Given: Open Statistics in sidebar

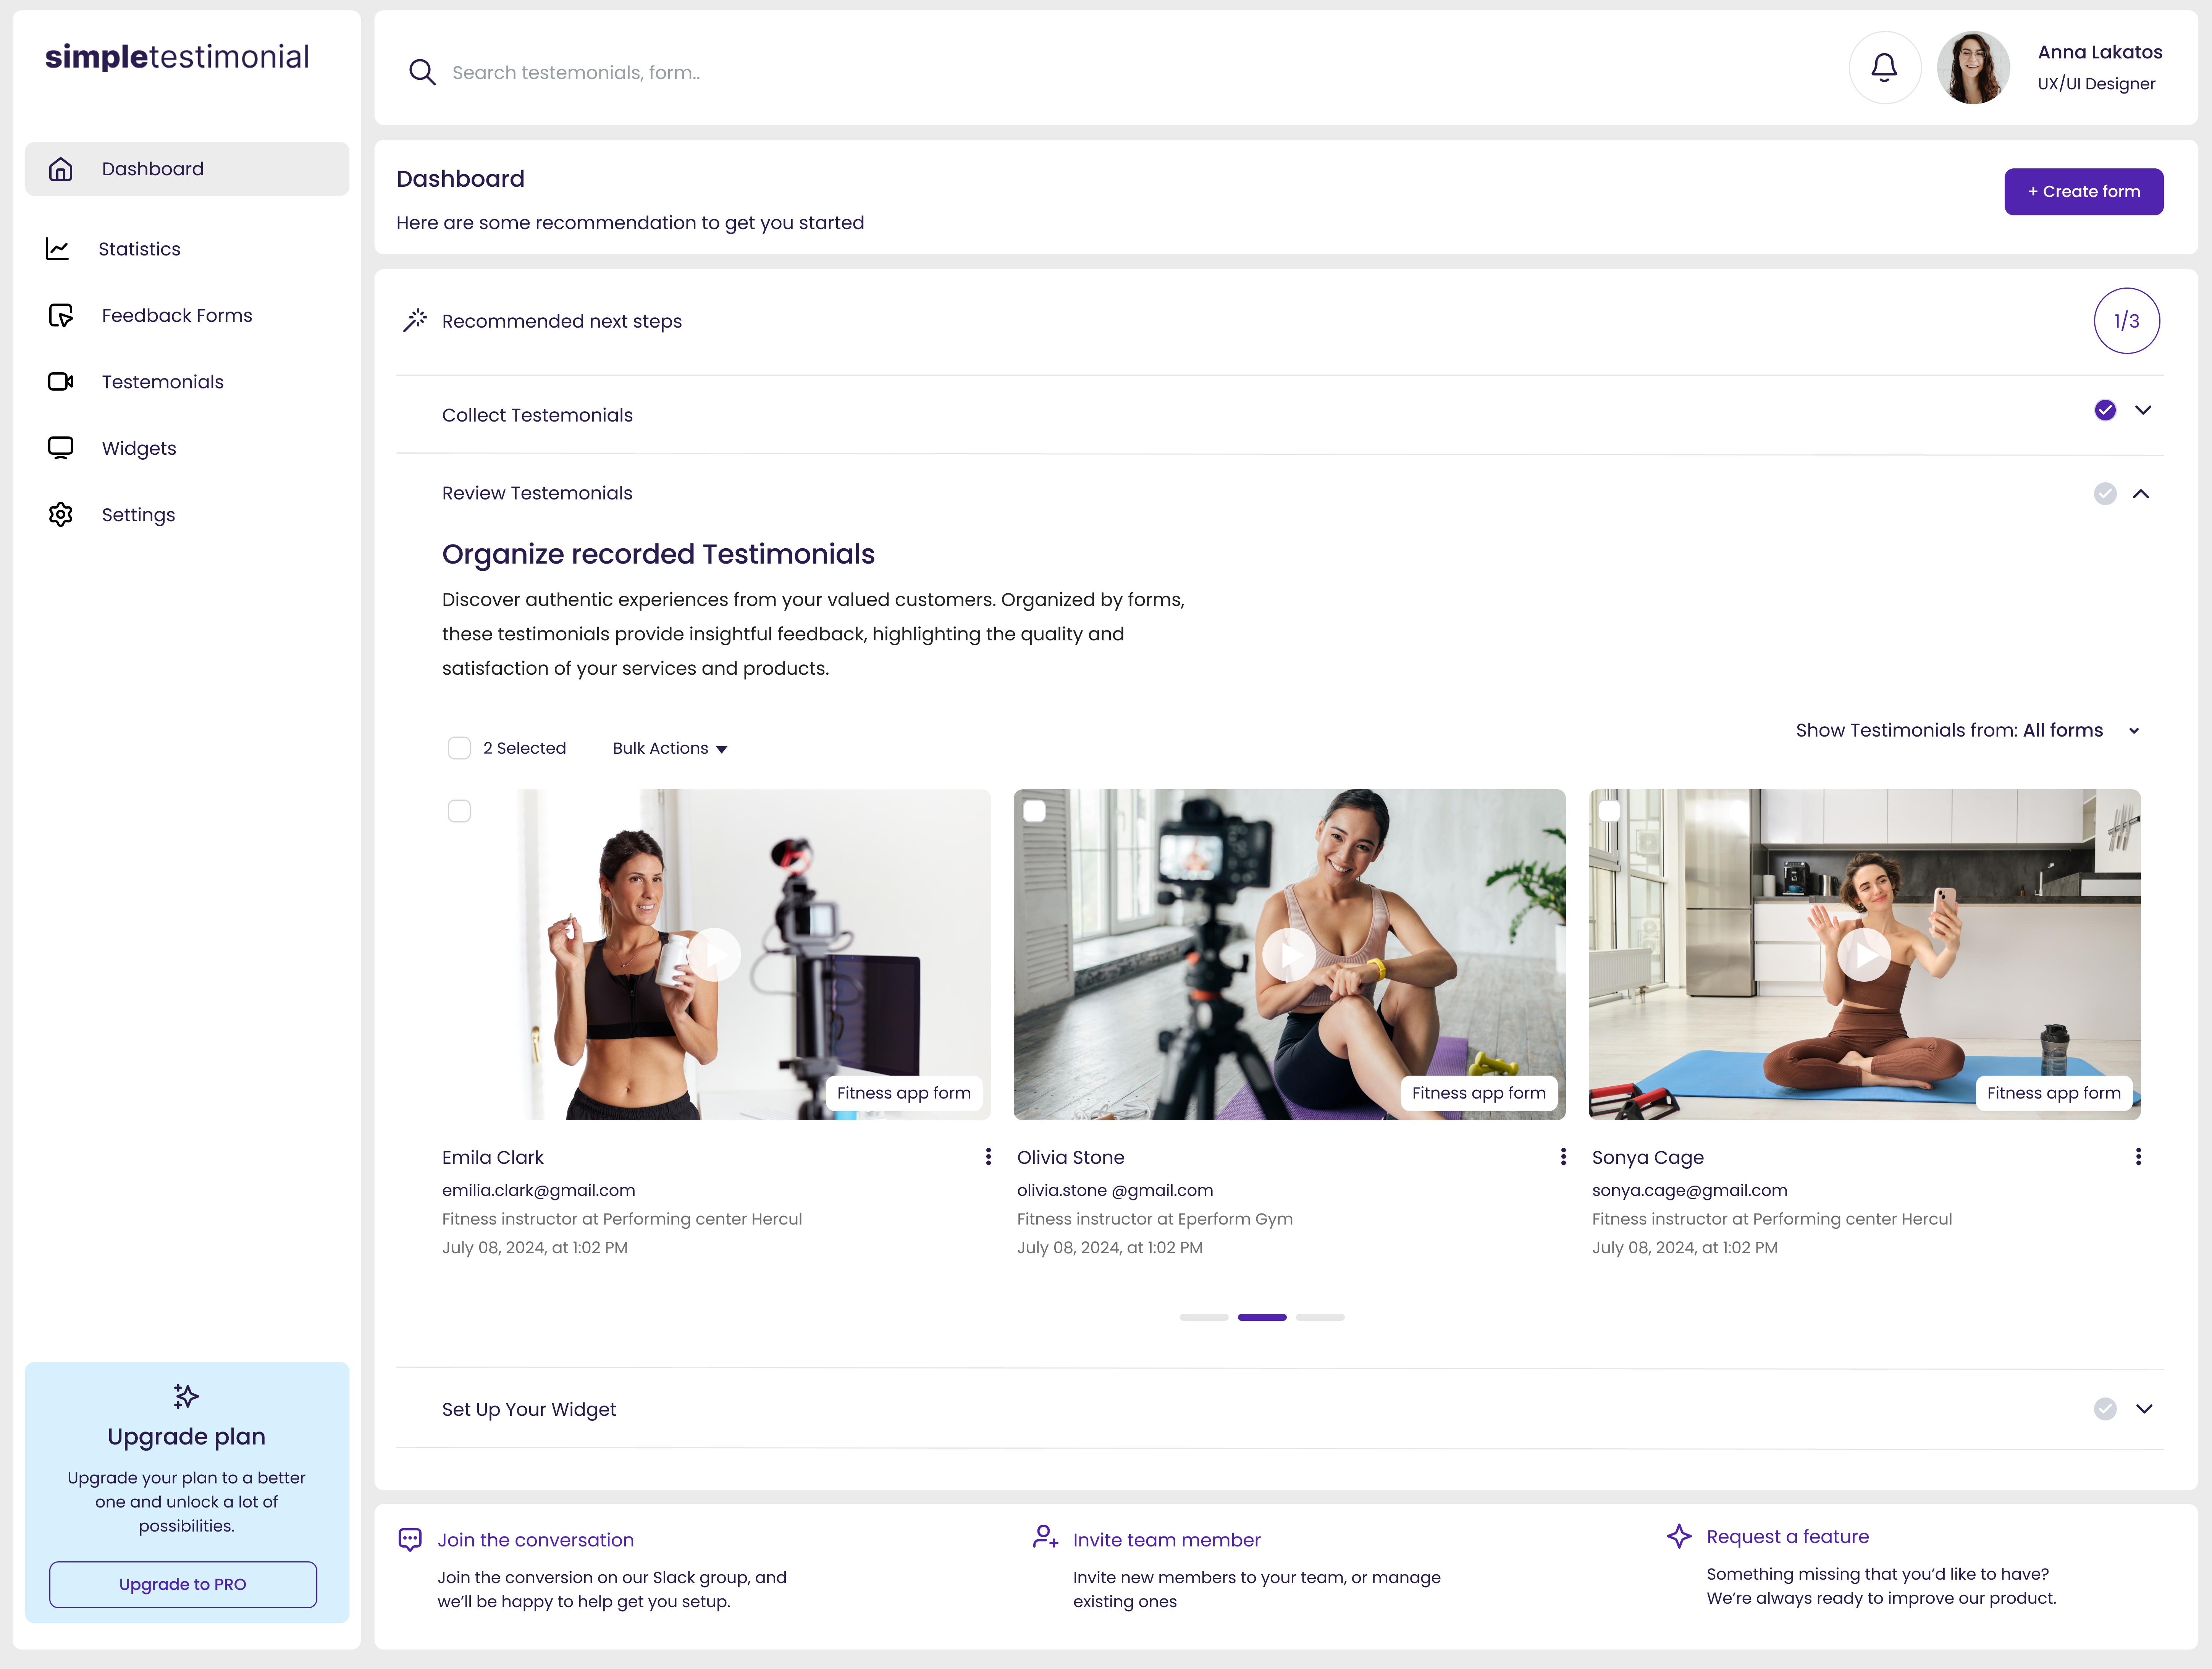Looking at the screenshot, I should coord(139,249).
